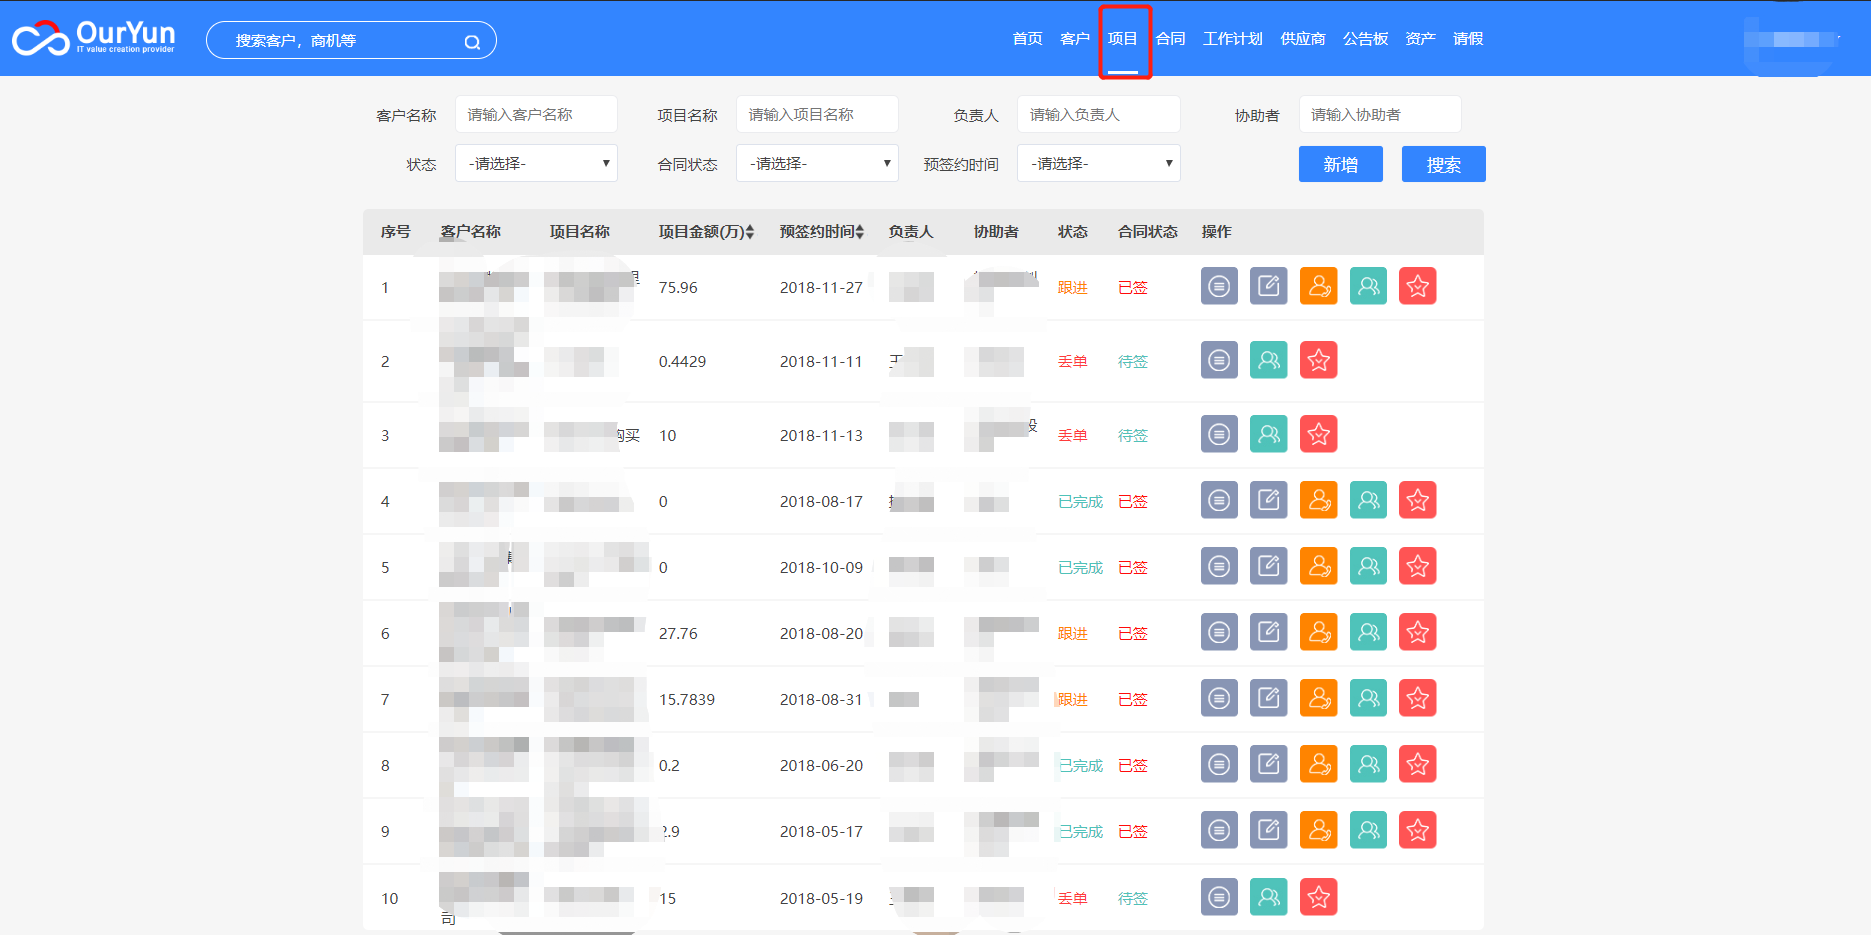The height and width of the screenshot is (935, 1871).
Task: Focus the 负责人 input field
Action: 1099,114
